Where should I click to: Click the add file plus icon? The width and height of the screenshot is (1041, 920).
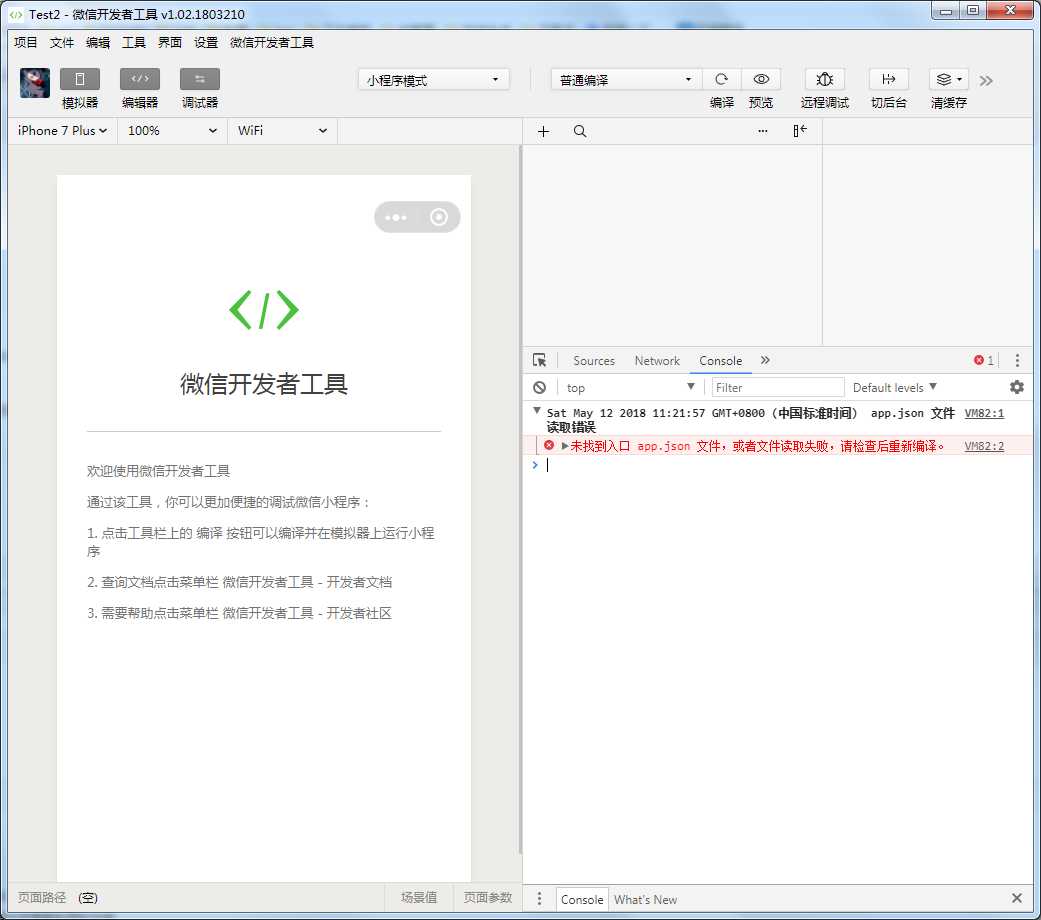tap(543, 131)
